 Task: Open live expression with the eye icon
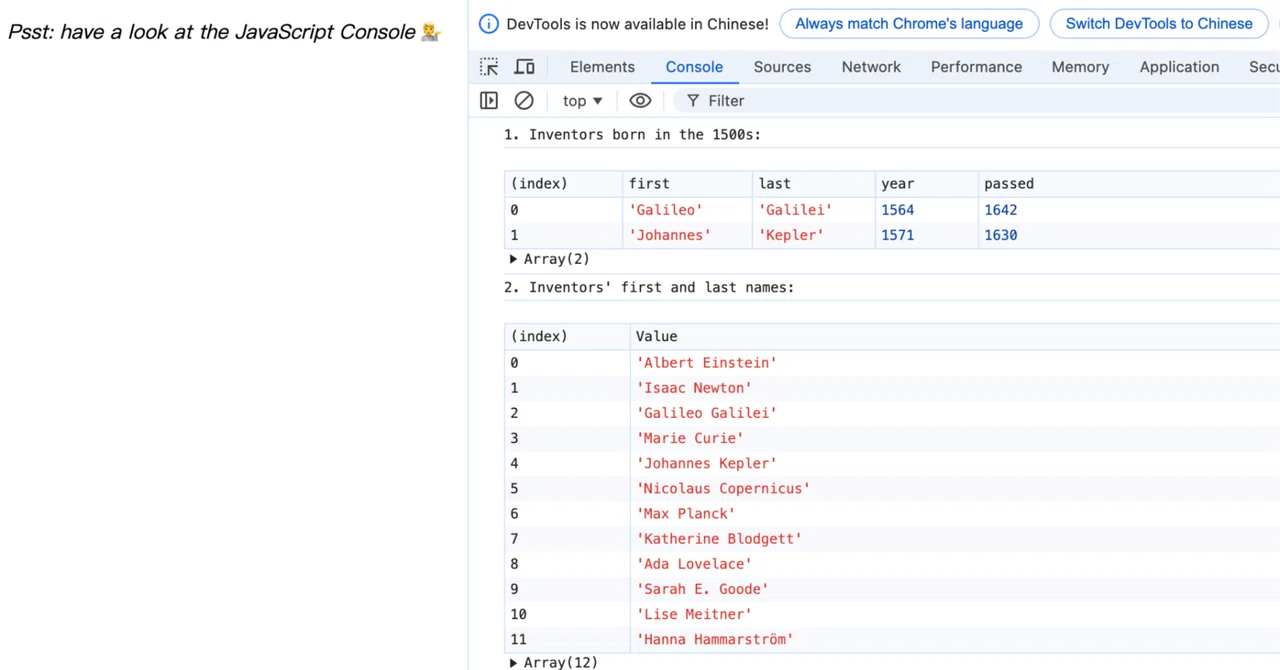(x=640, y=101)
